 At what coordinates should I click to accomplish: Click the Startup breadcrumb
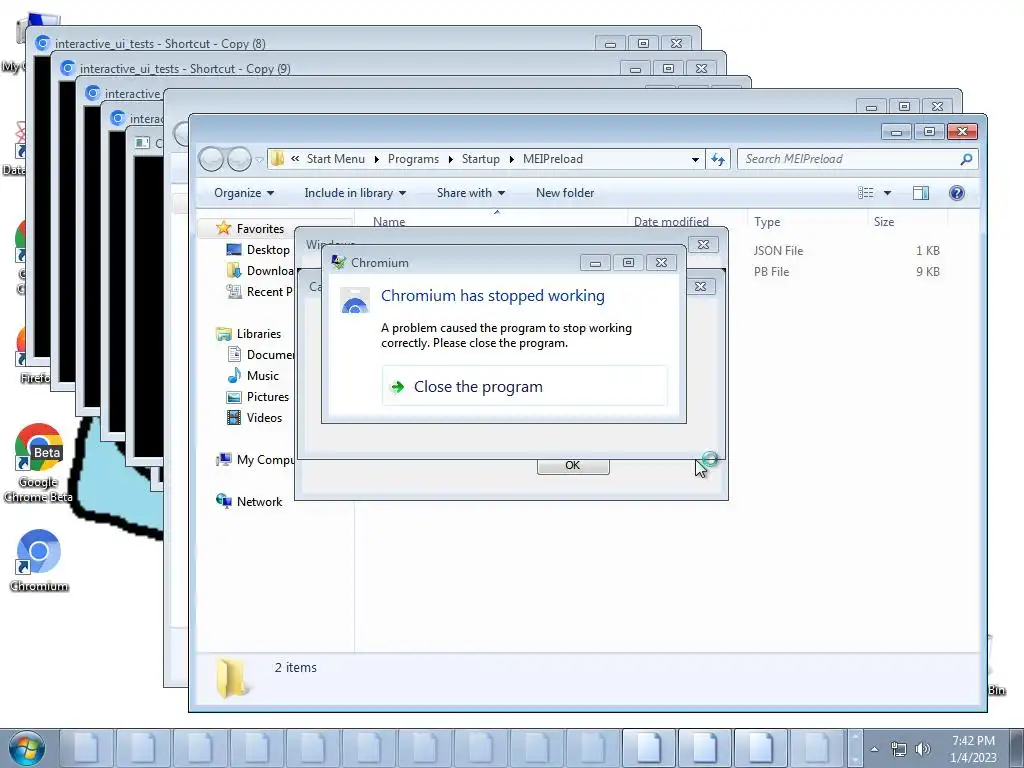(481, 159)
